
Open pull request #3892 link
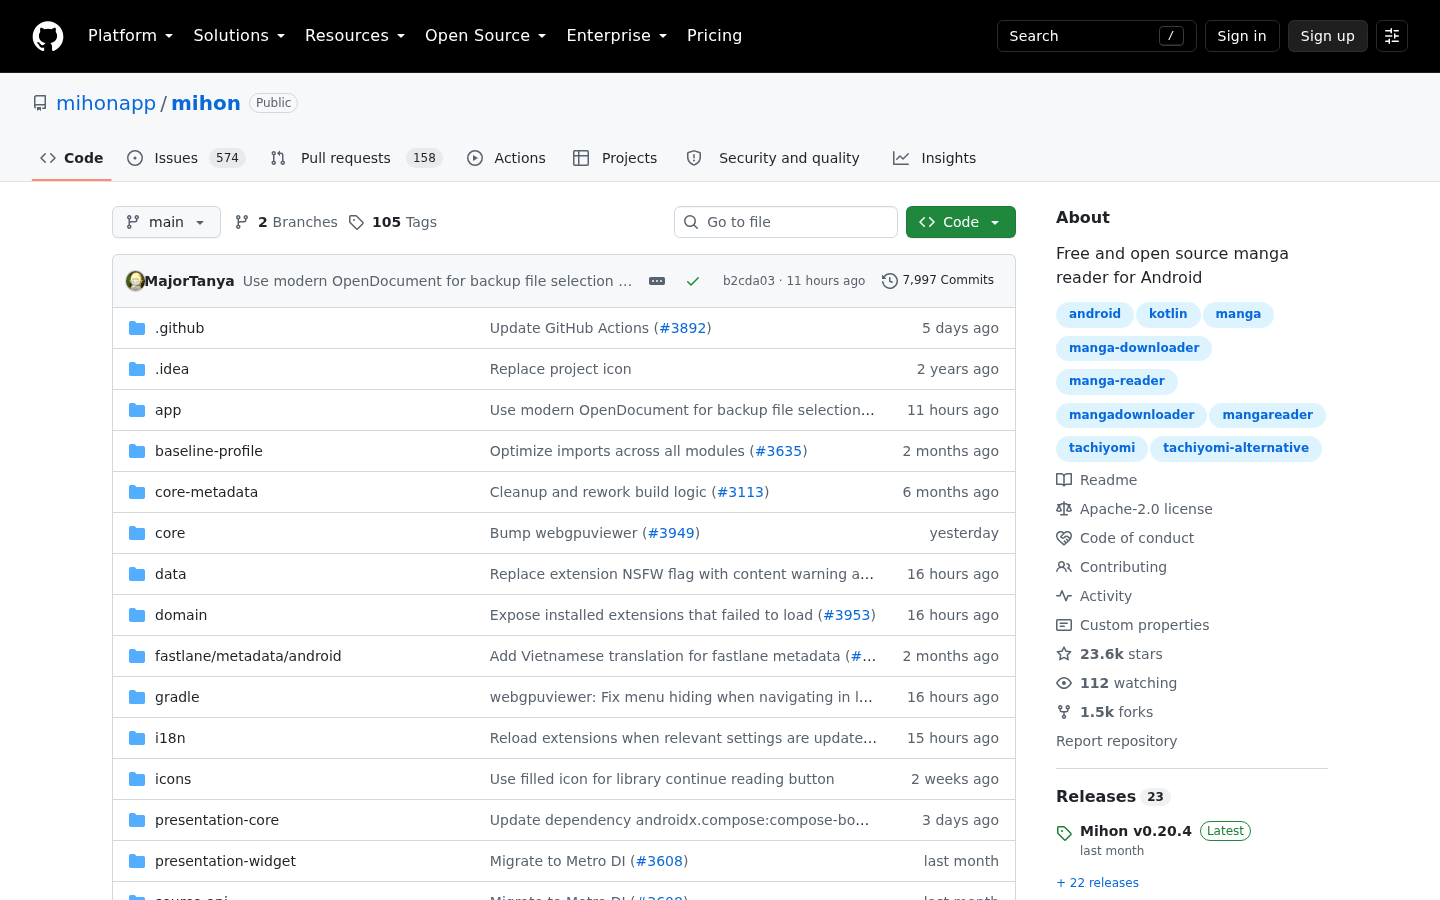click(683, 328)
